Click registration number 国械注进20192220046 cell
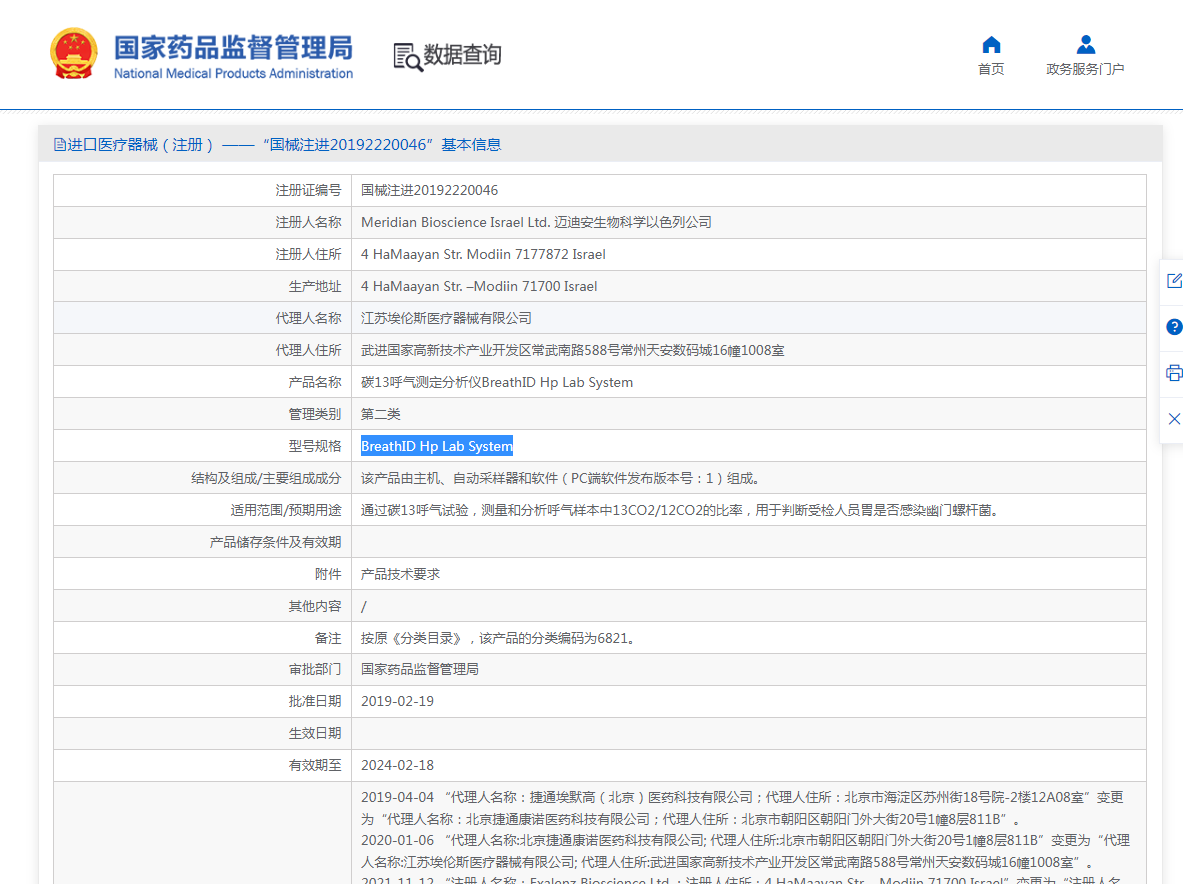Screen dimensions: 1183x884 tap(429, 190)
